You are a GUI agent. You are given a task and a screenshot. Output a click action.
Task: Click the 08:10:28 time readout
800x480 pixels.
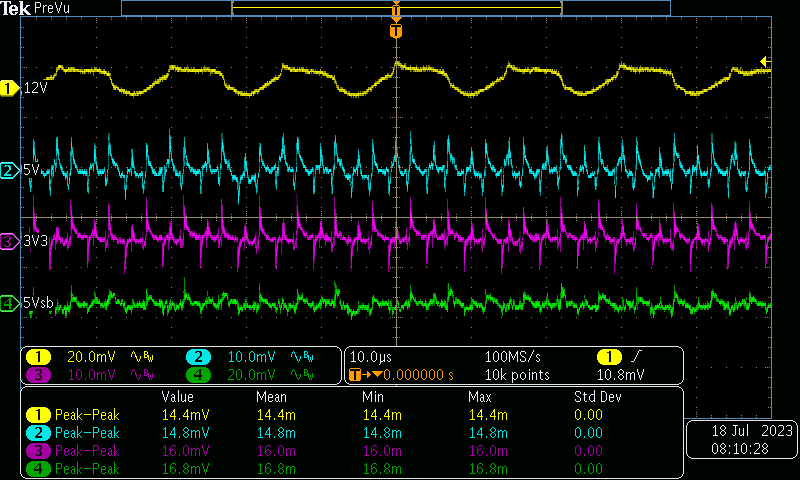(740, 449)
